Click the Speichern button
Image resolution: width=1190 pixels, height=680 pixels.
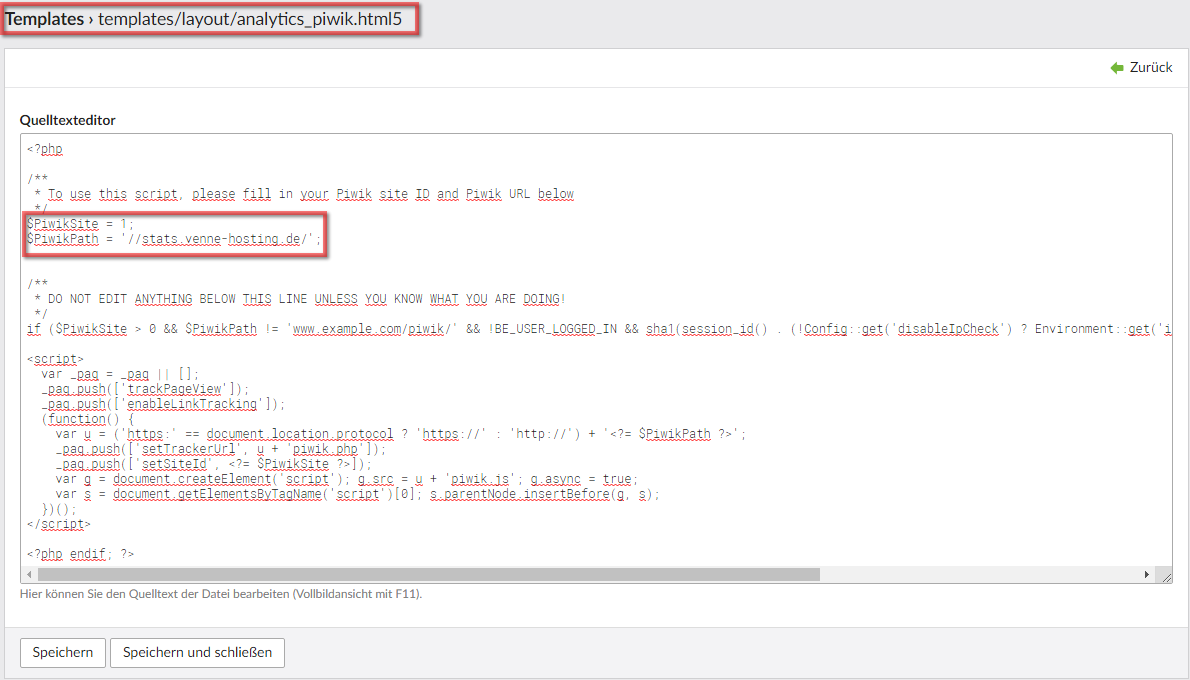pyautogui.click(x=63, y=653)
